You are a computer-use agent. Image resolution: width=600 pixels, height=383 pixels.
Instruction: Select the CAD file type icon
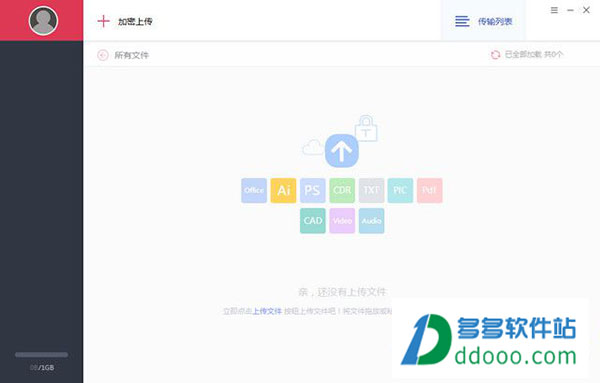tap(313, 221)
